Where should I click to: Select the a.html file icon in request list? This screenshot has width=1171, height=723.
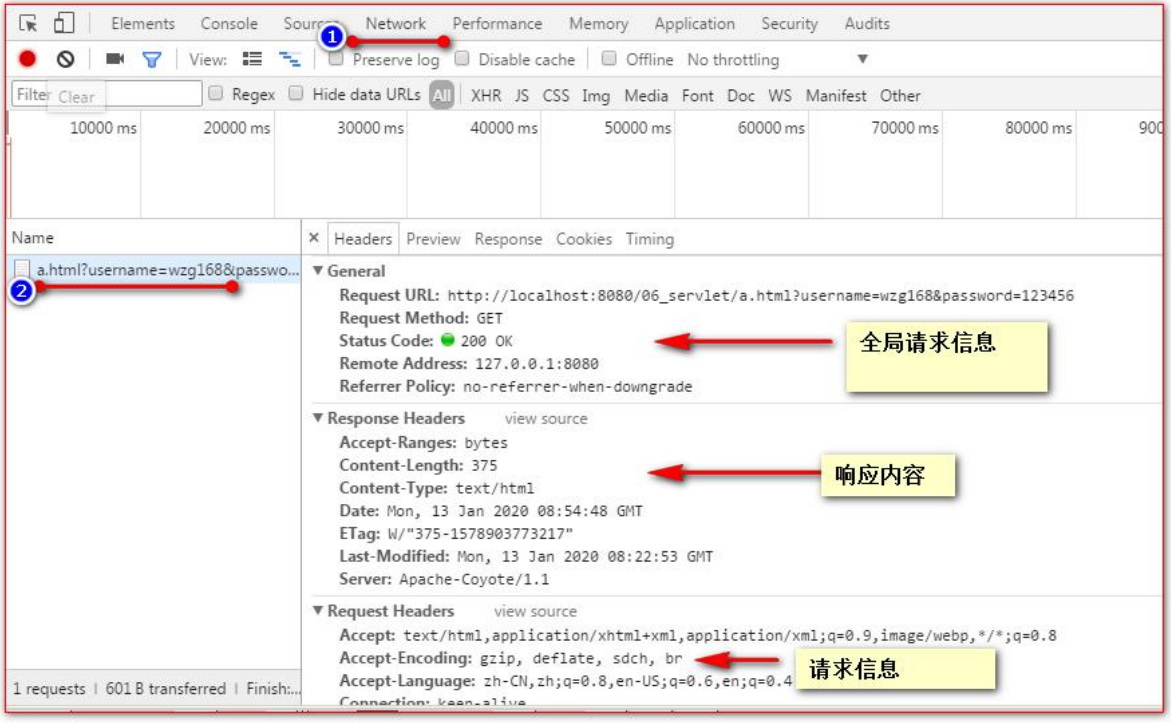tap(22, 270)
